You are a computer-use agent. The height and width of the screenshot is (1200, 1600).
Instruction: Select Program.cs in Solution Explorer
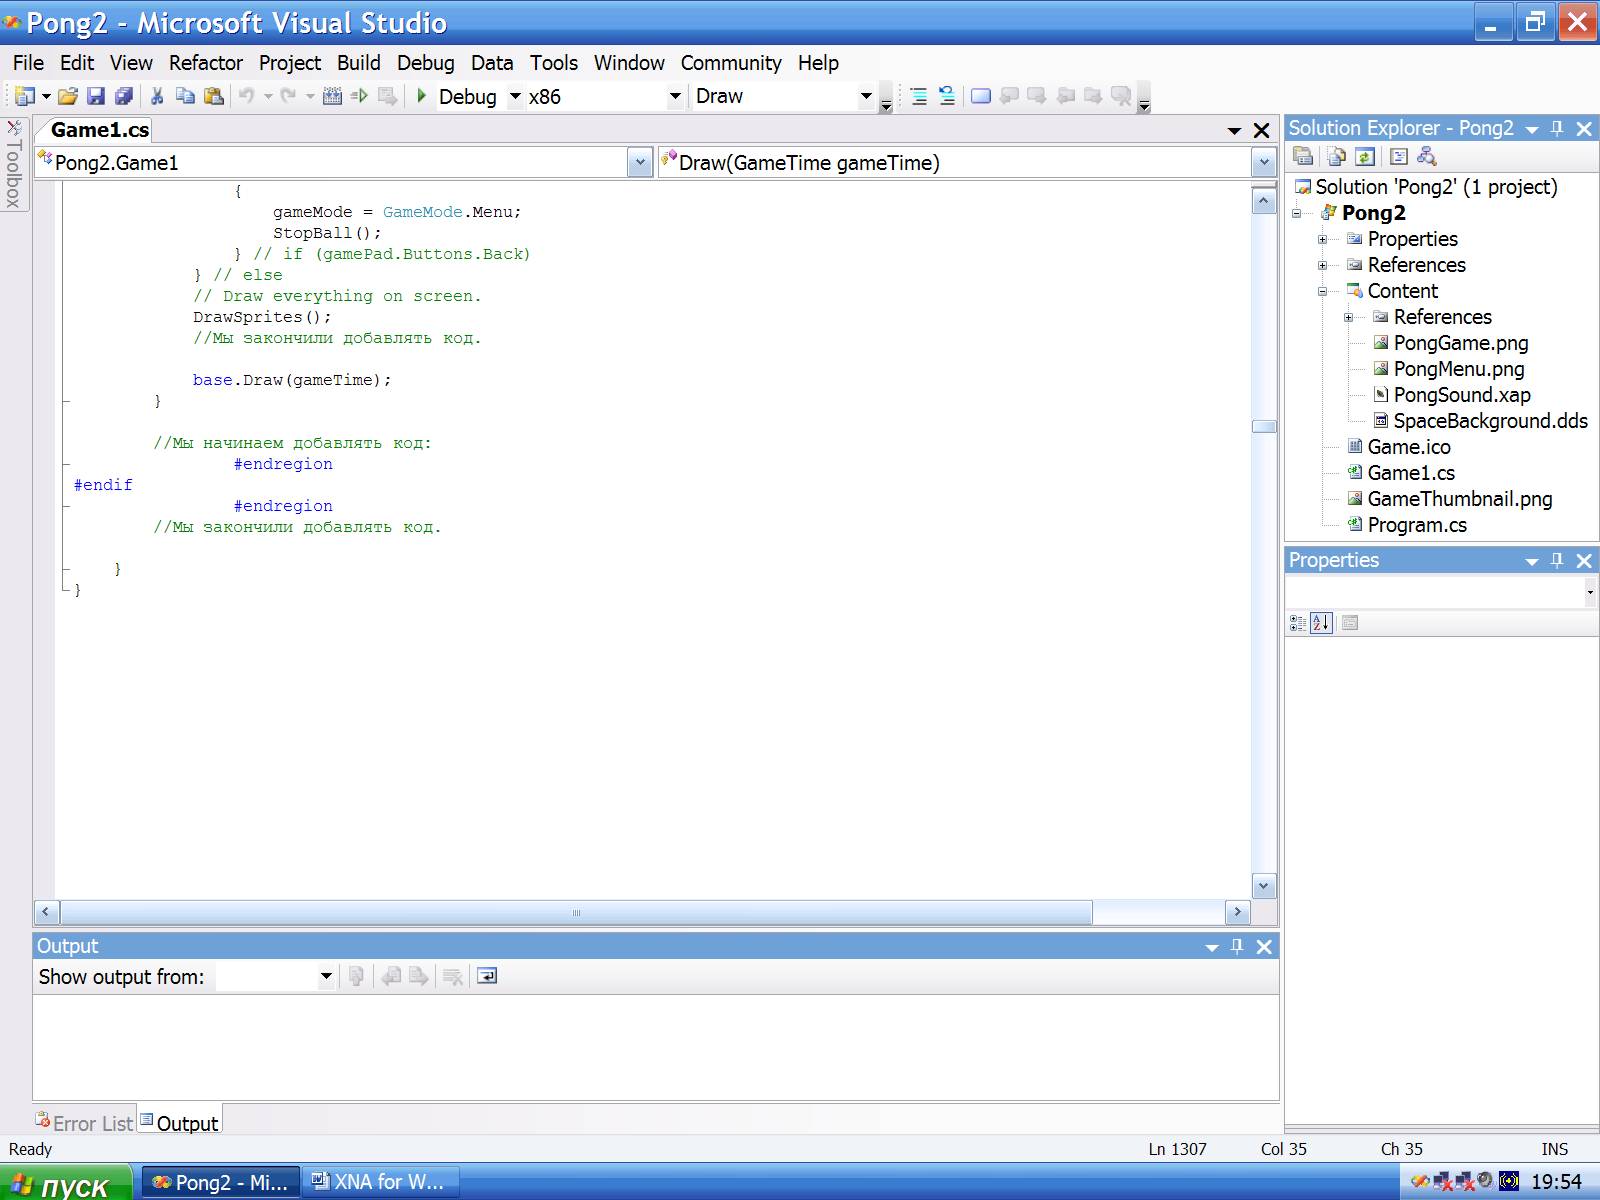pyautogui.click(x=1416, y=525)
